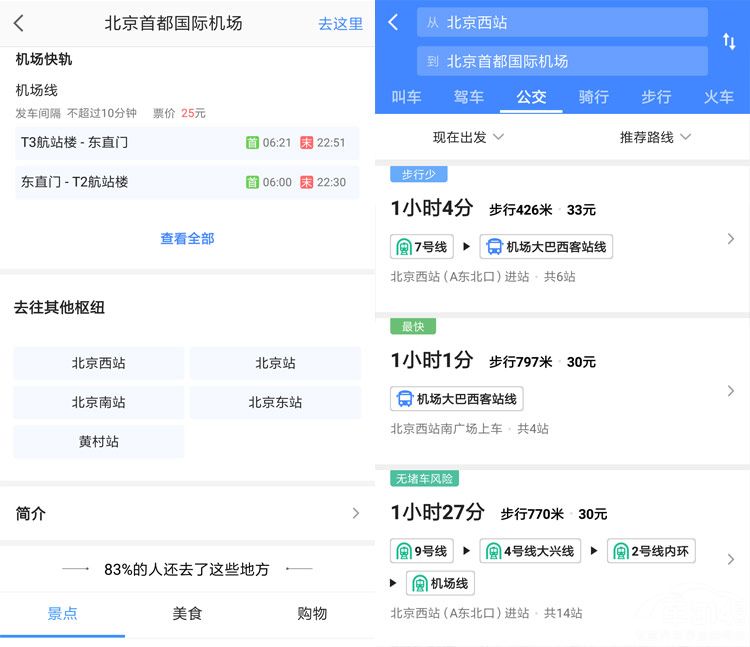Swap origin and destination with arrows icon

pos(729,41)
